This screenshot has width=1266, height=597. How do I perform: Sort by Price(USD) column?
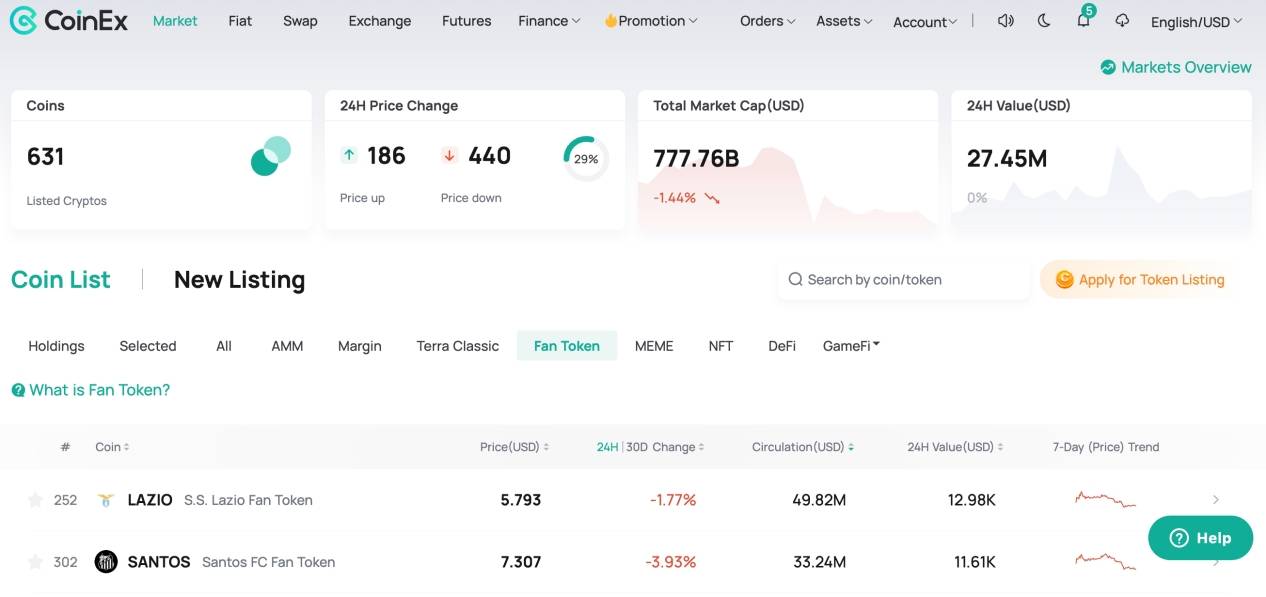(514, 447)
